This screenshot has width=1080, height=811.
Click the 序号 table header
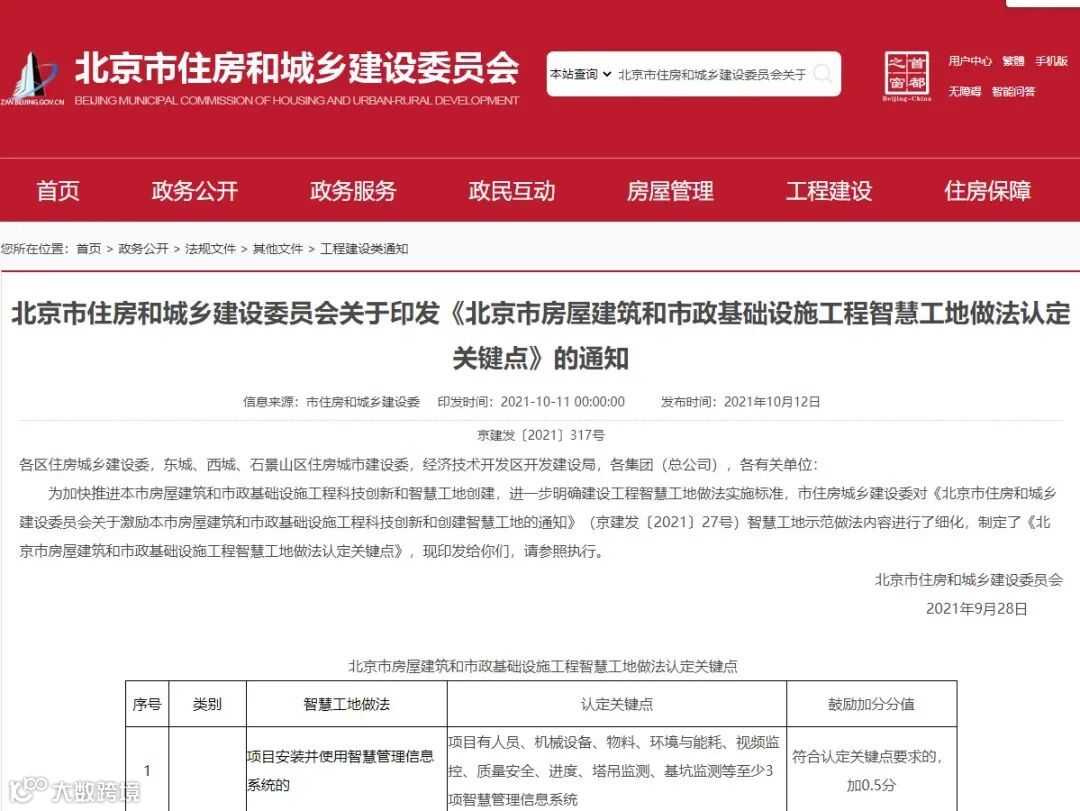tap(147, 704)
